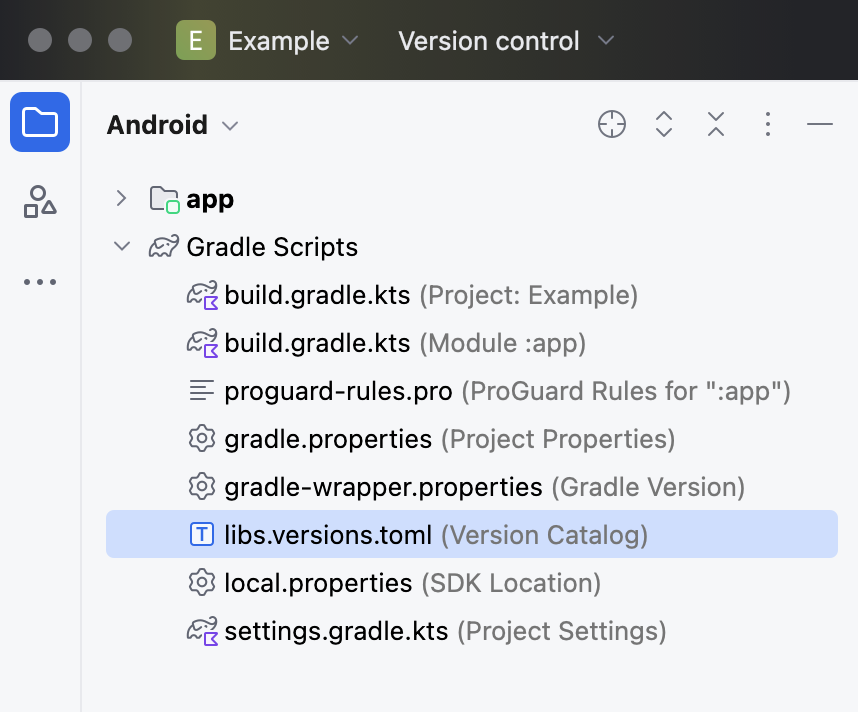Click the green Example project badge
858x712 pixels.
pyautogui.click(x=195, y=41)
